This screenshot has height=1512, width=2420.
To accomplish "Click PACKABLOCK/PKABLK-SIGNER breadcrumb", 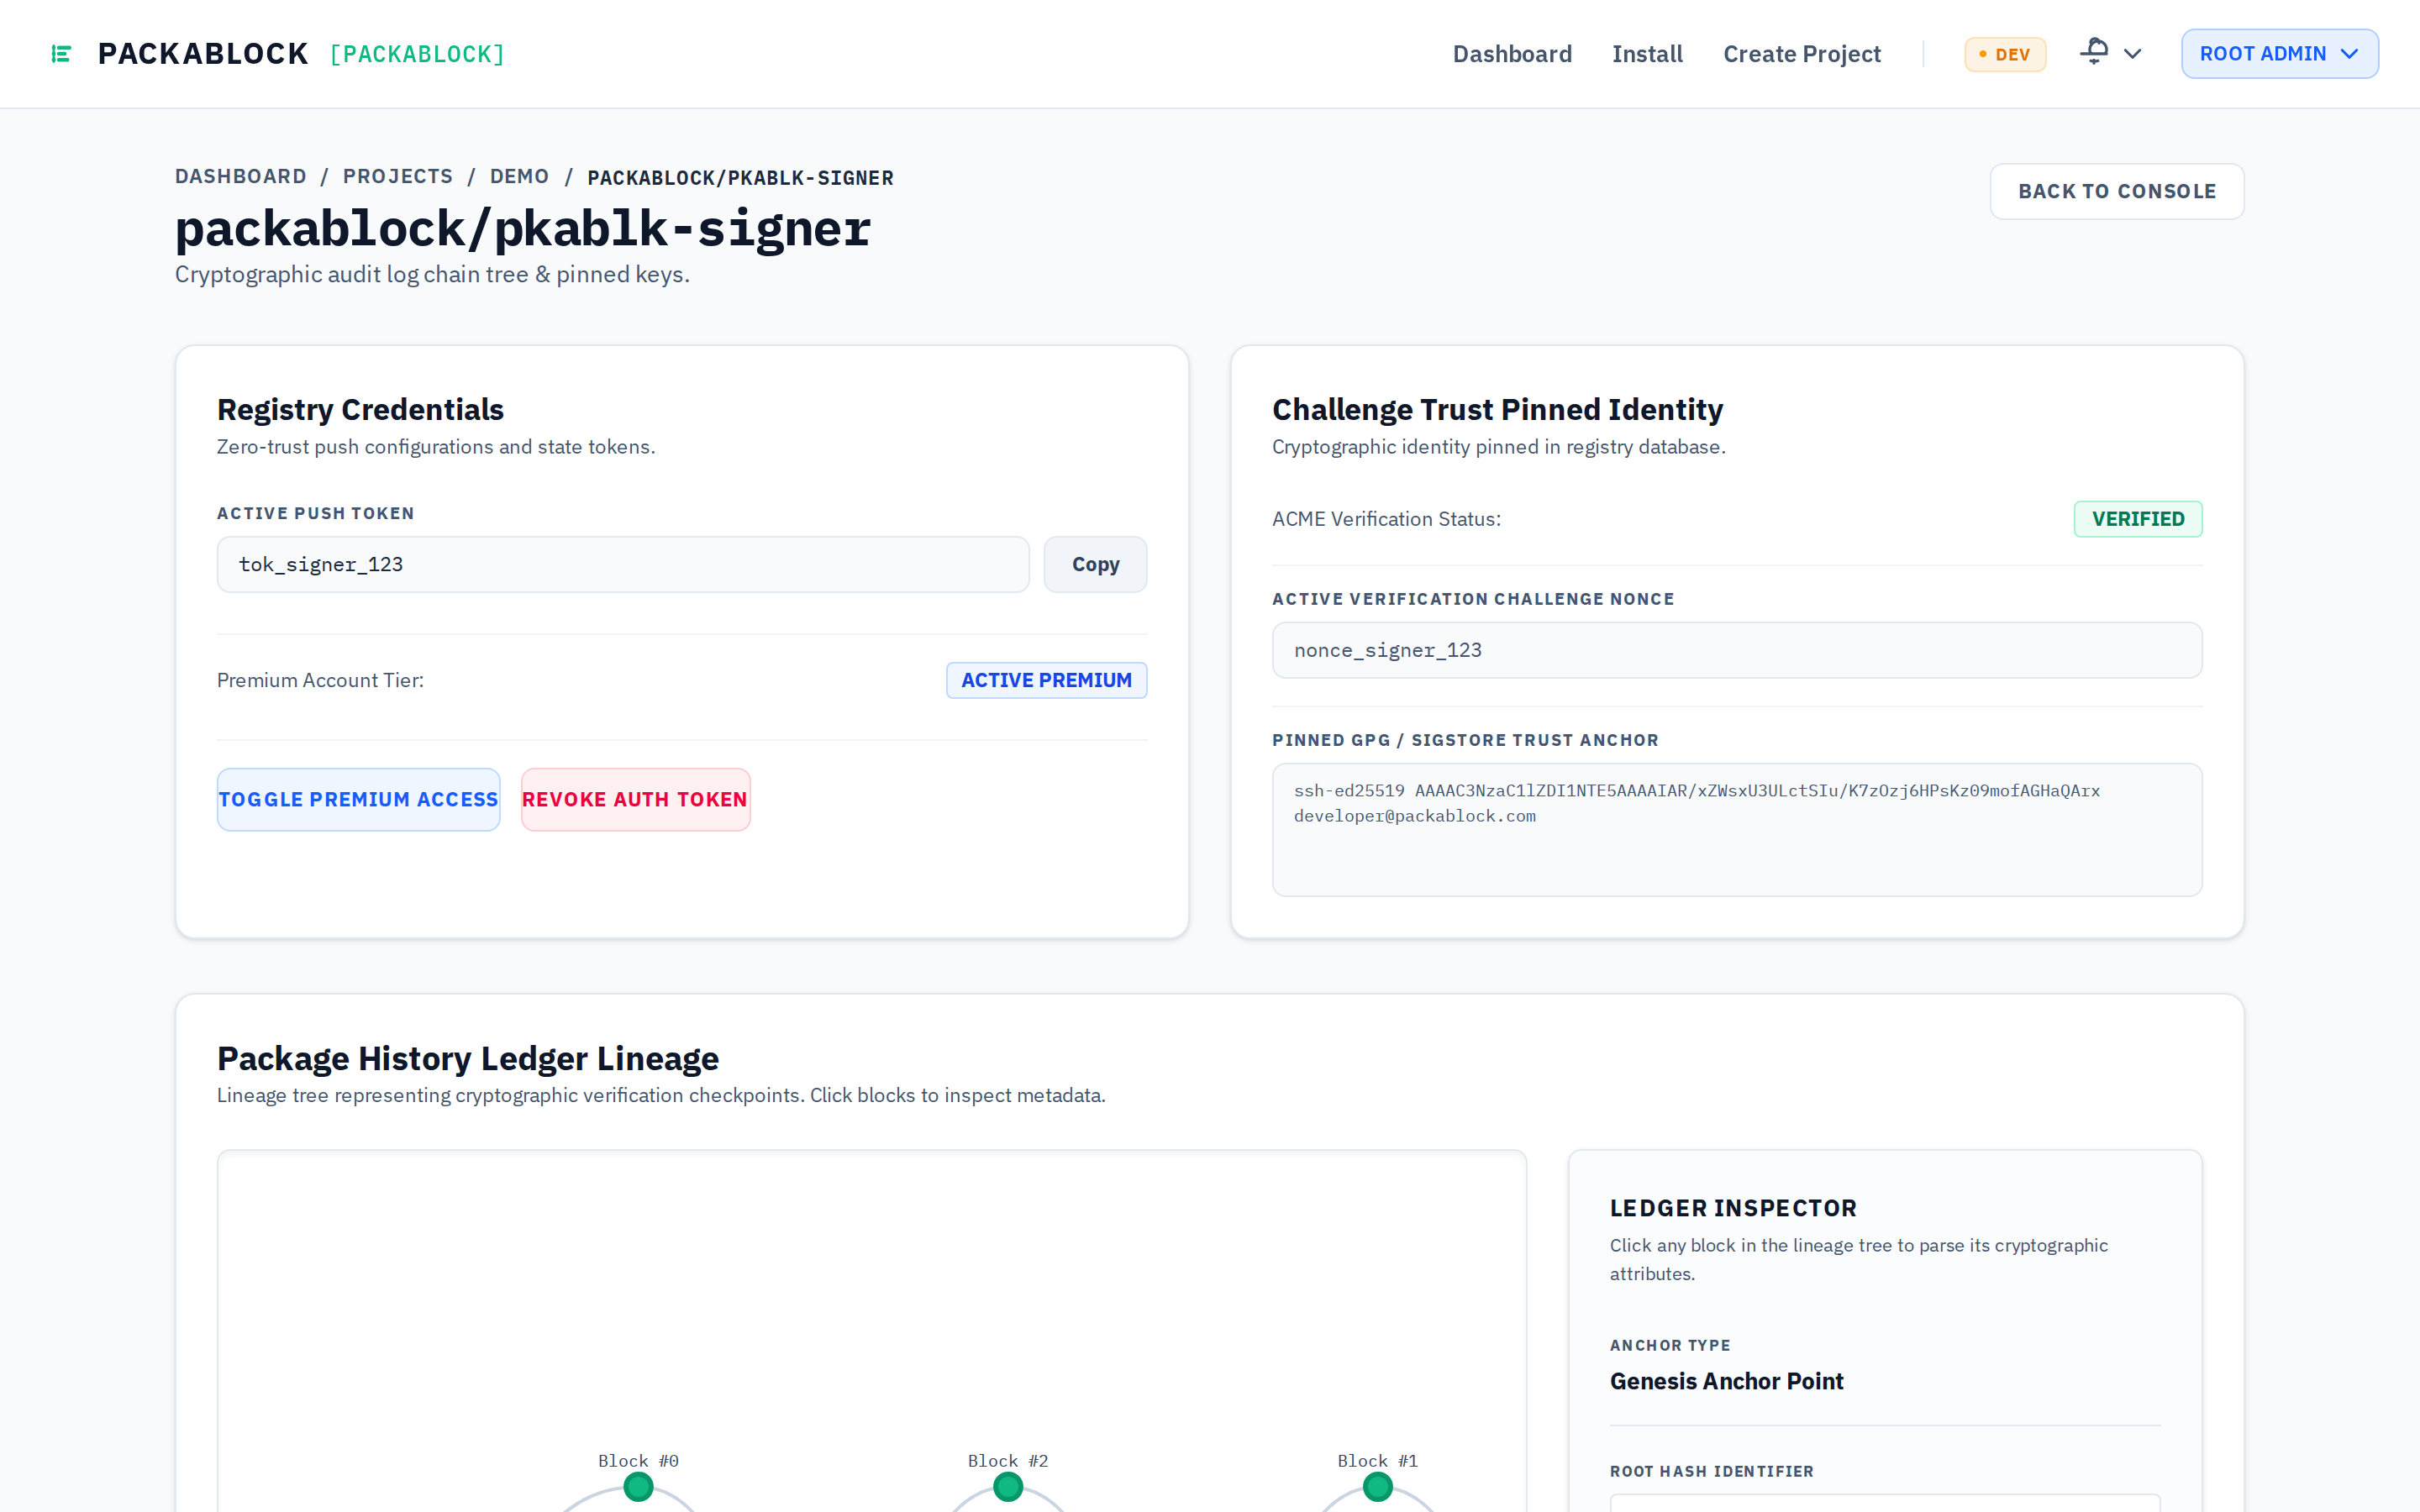I will tap(740, 177).
